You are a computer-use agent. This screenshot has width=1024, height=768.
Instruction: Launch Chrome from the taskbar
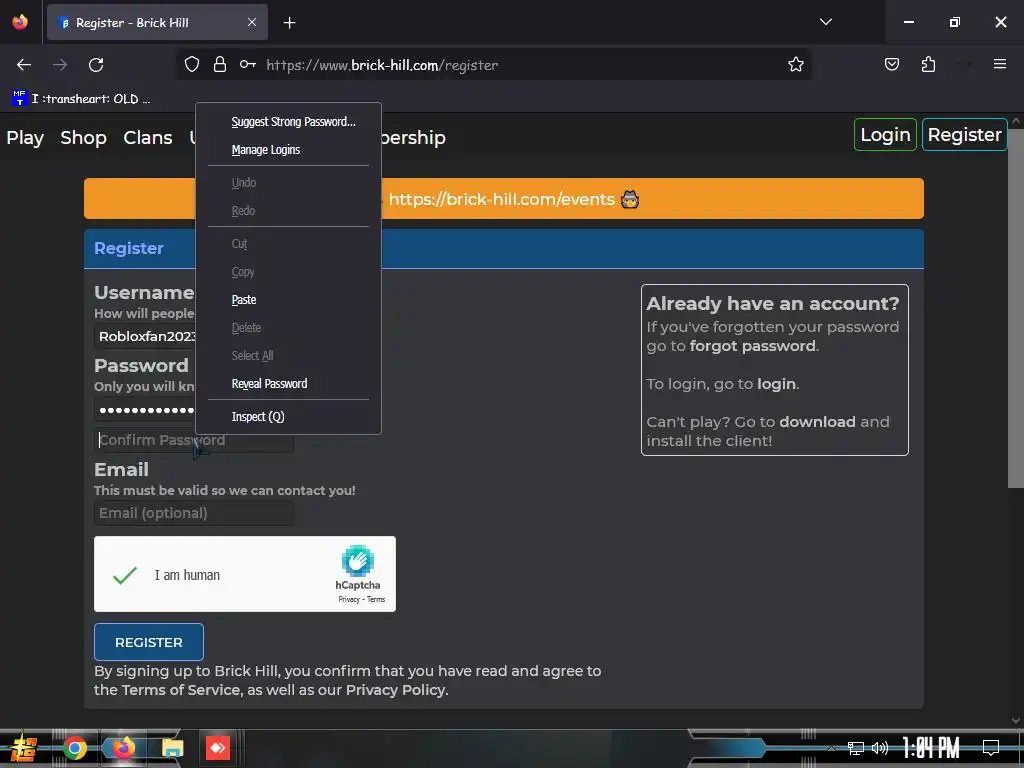[75, 748]
